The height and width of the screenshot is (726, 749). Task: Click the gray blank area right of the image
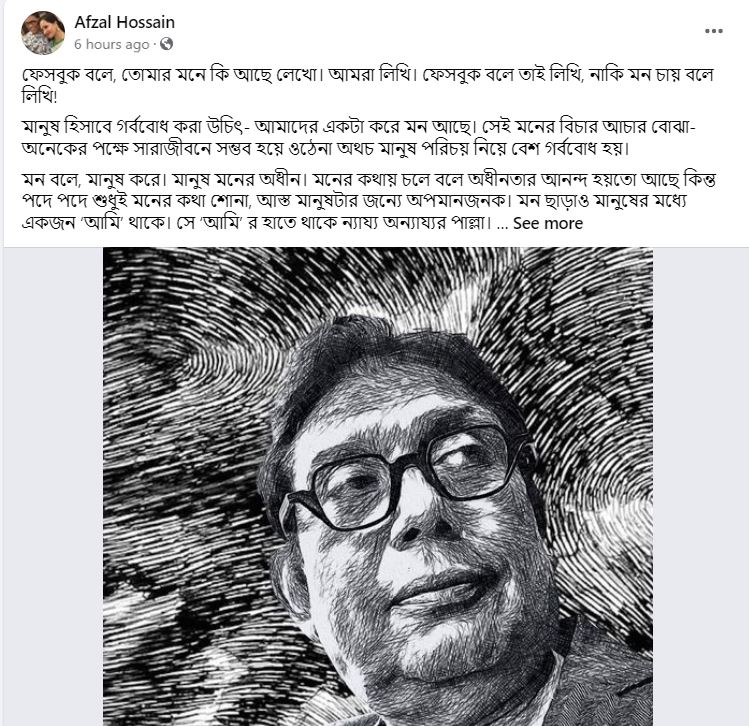point(701,486)
